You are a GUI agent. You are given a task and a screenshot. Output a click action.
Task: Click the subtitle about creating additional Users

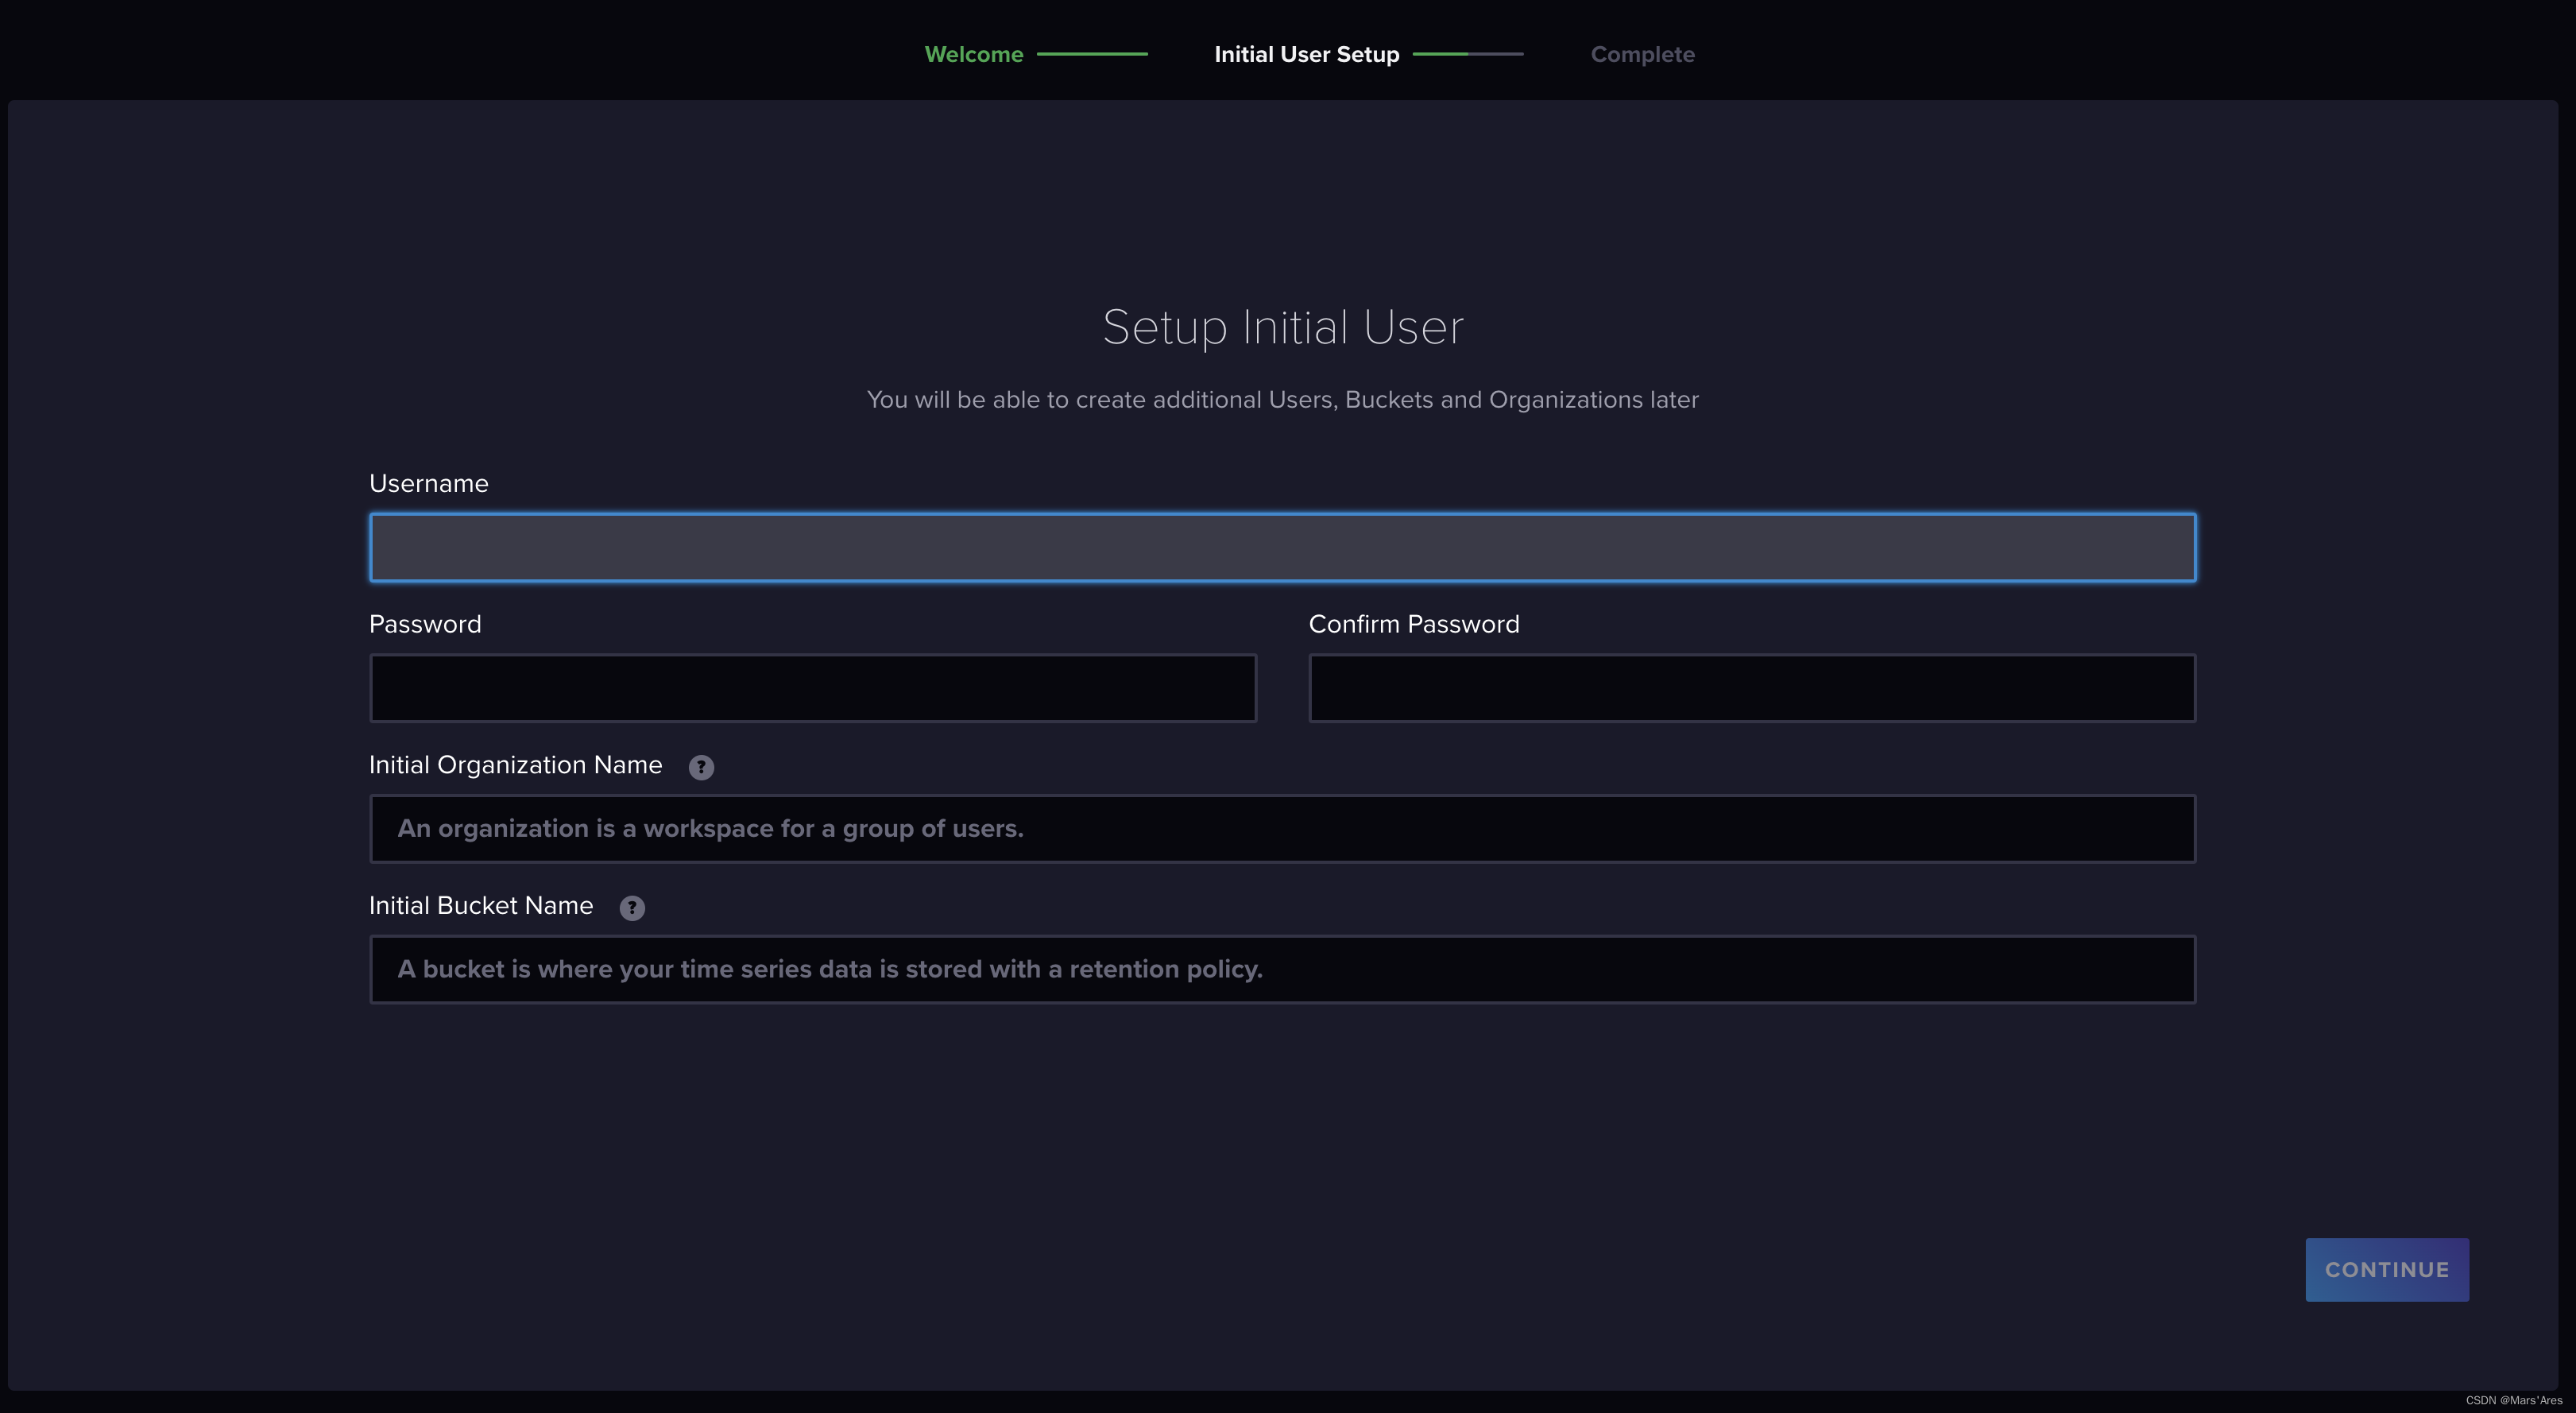(1283, 400)
